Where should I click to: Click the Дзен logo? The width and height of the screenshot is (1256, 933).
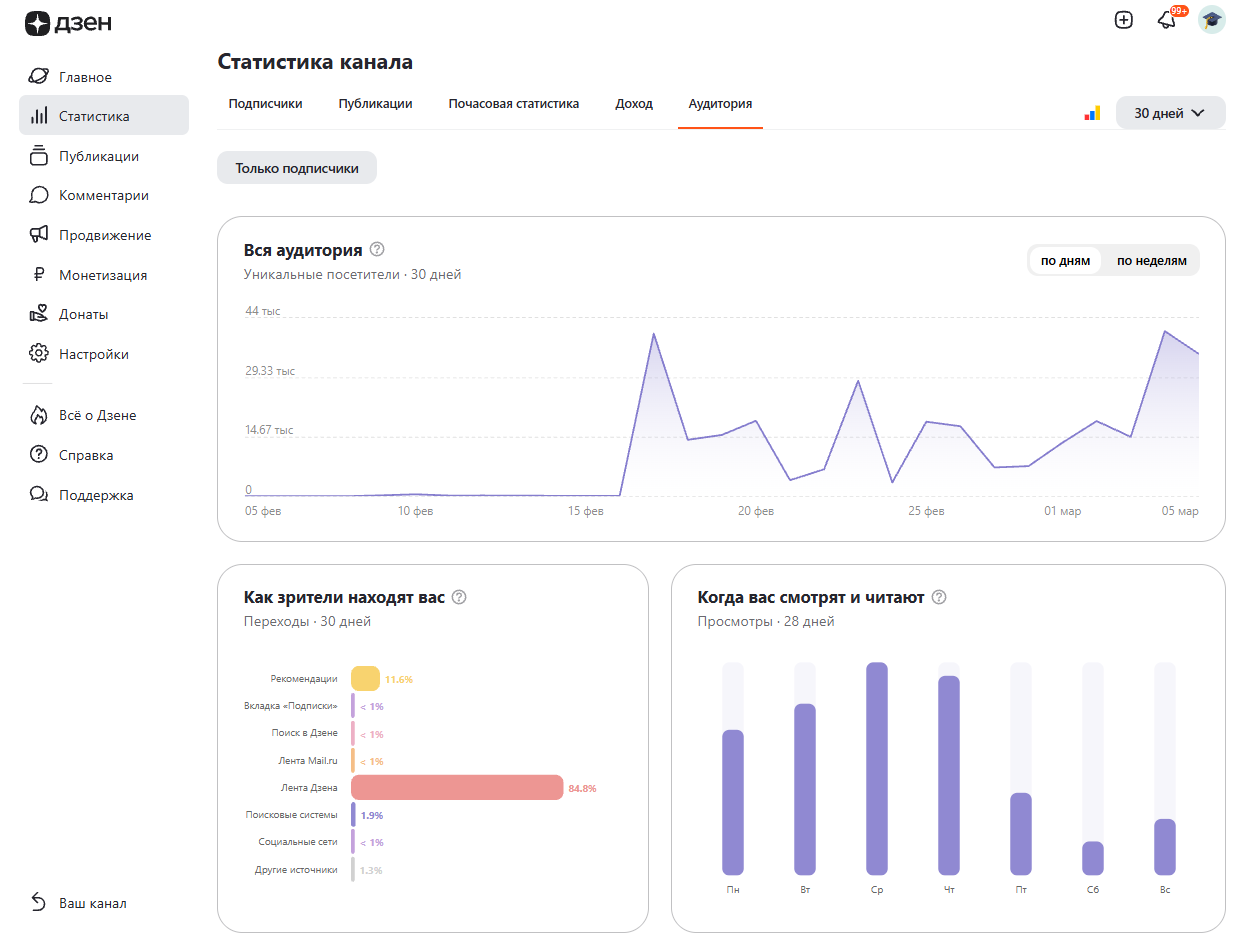(x=68, y=23)
